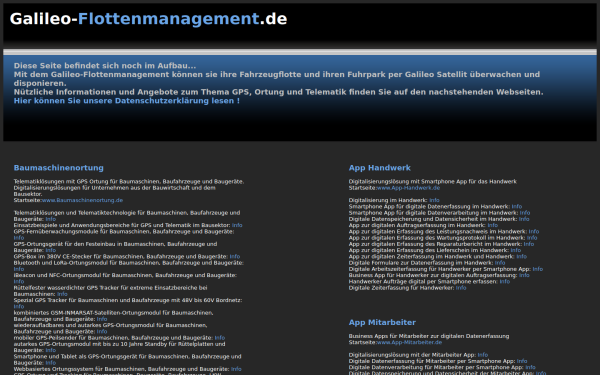Open the Datenschutzerklärung lesen link
This screenshot has width=600, height=375.
127,101
